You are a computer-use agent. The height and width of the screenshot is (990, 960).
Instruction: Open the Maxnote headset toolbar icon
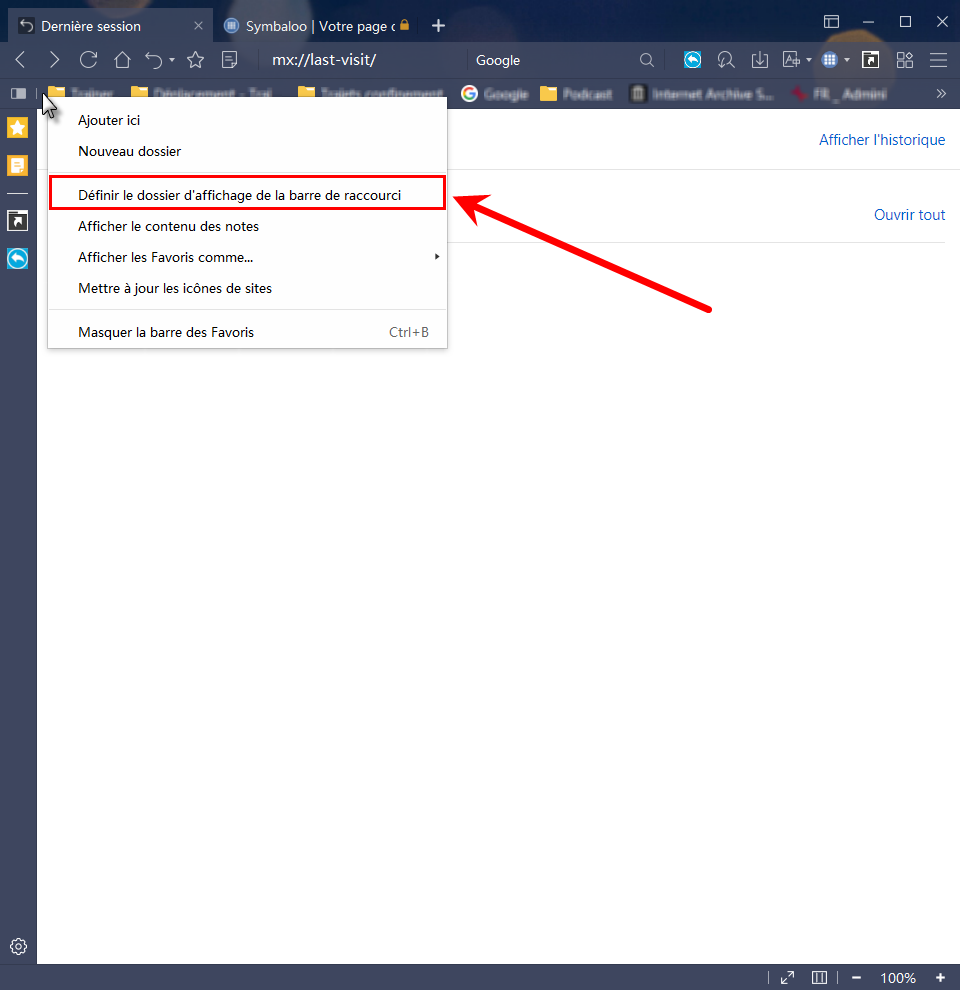[726, 60]
